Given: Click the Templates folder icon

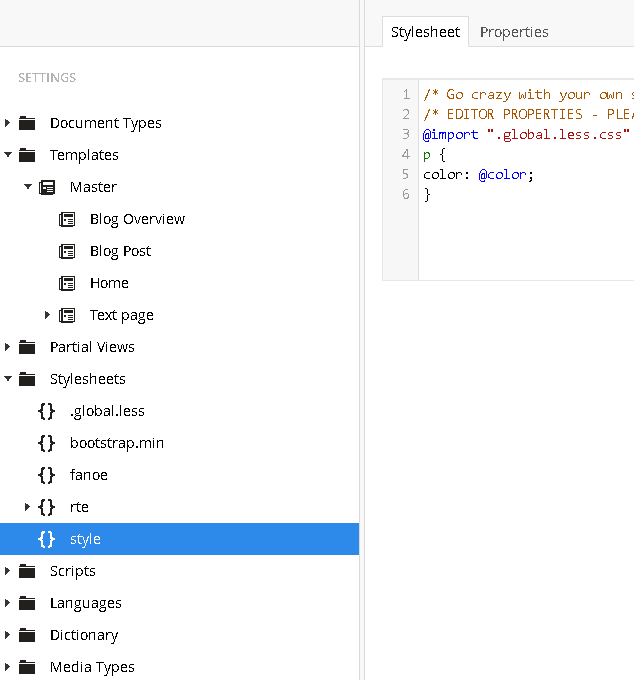Looking at the screenshot, I should 27,155.
